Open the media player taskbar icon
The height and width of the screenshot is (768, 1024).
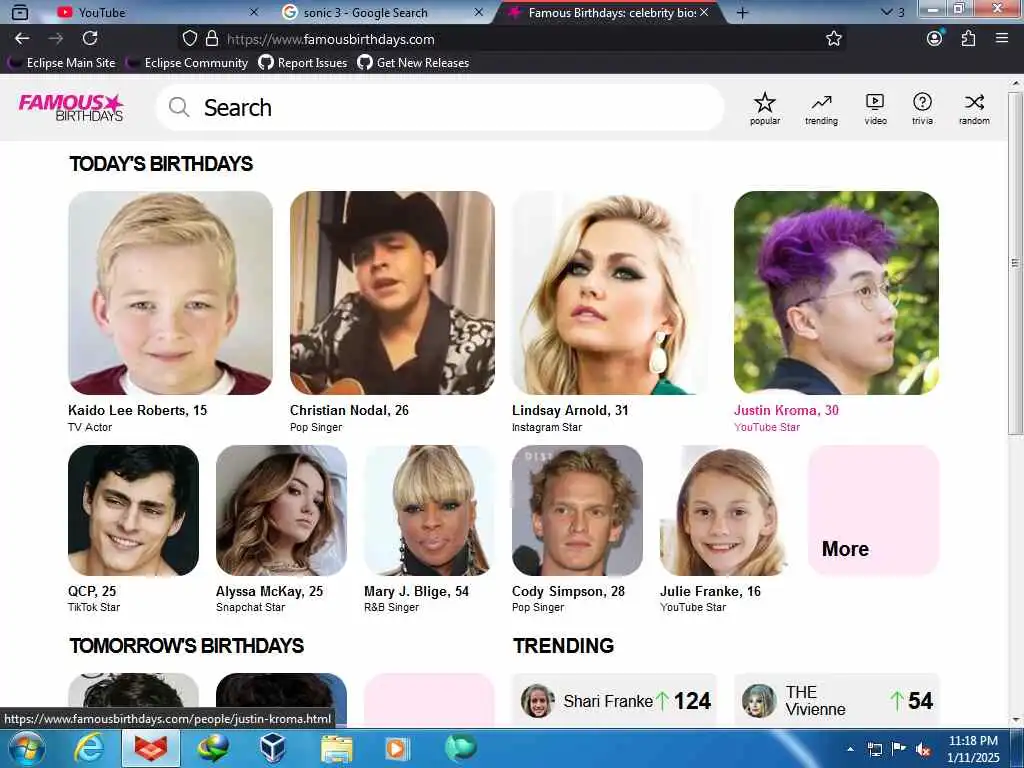[396, 748]
